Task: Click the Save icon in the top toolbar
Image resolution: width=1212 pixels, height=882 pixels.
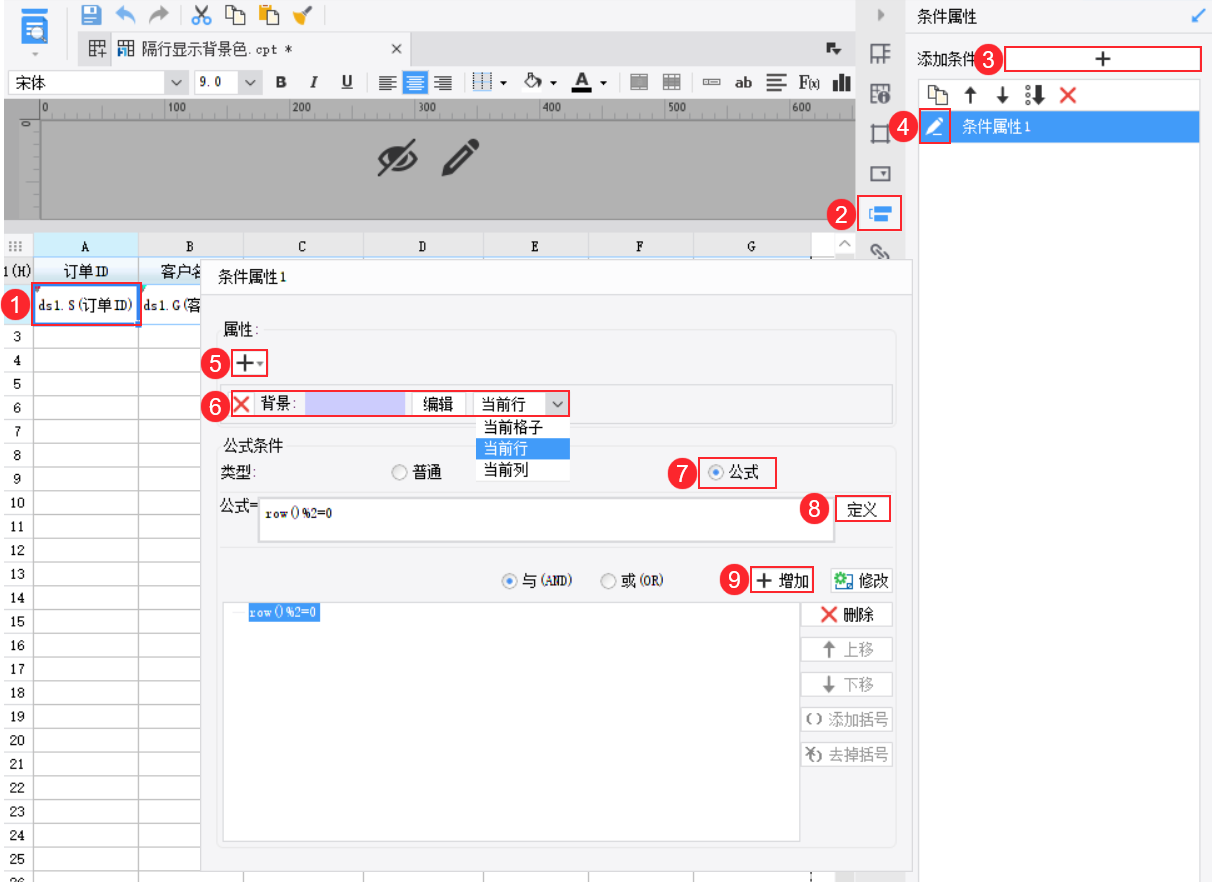Action: 91,14
